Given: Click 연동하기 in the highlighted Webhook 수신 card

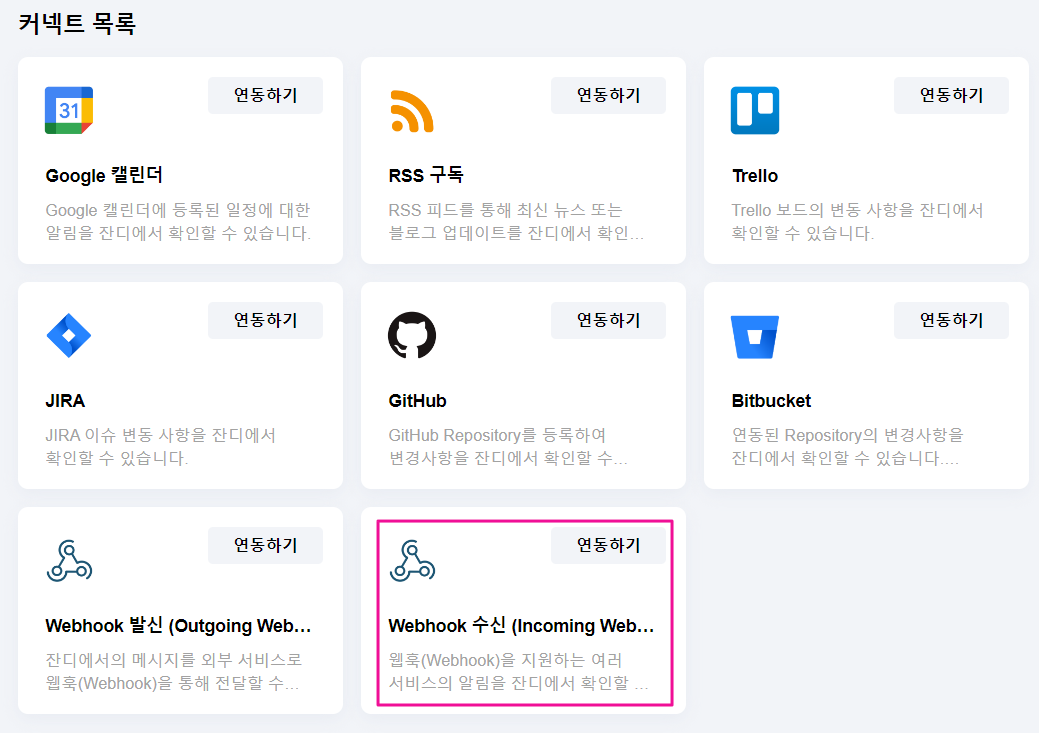Looking at the screenshot, I should point(608,545).
